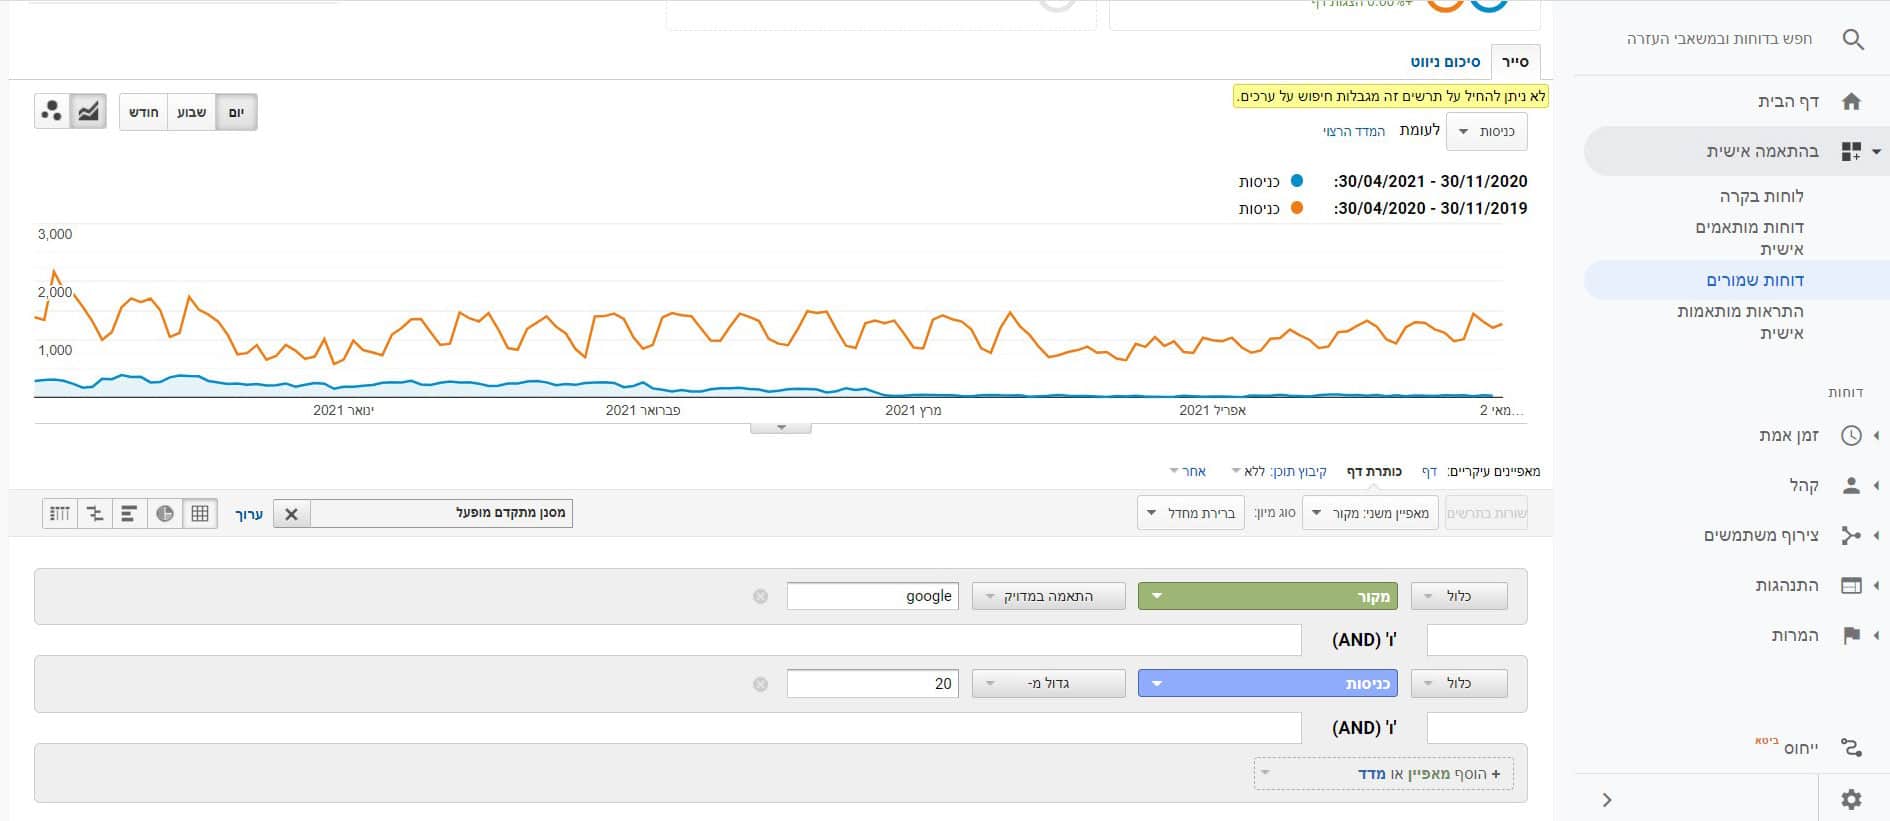Switch to the סיכום ניווט navigation summary tab
1890x821 pixels.
(x=1445, y=62)
